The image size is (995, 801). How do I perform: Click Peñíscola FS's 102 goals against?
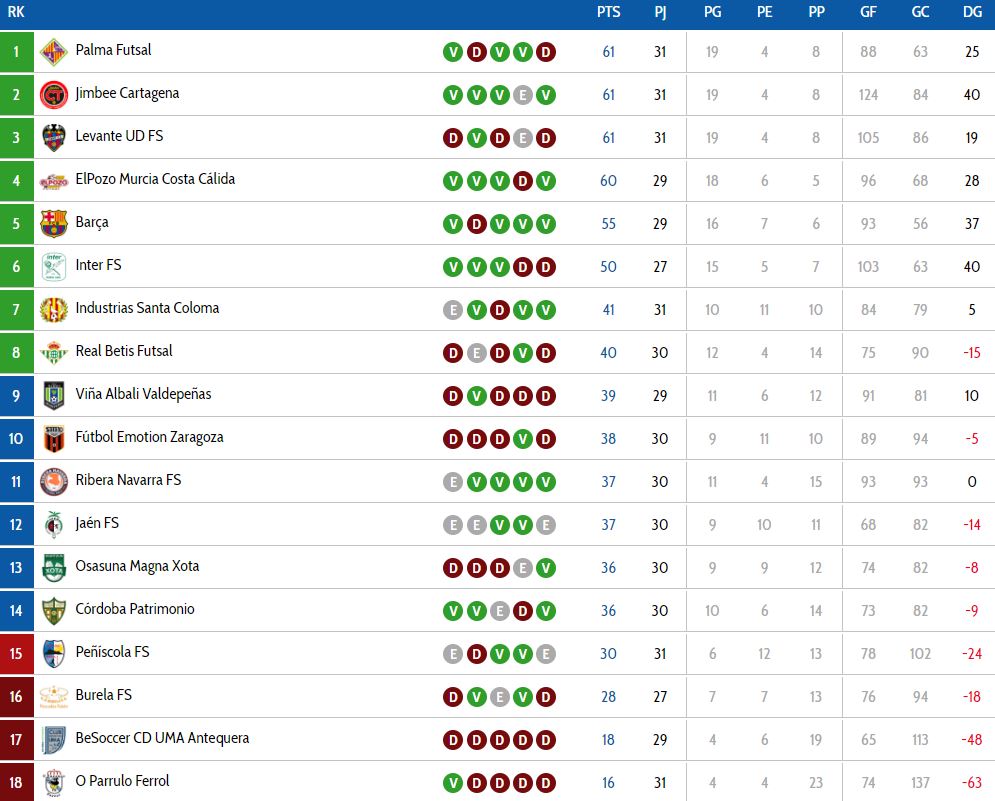pos(920,654)
